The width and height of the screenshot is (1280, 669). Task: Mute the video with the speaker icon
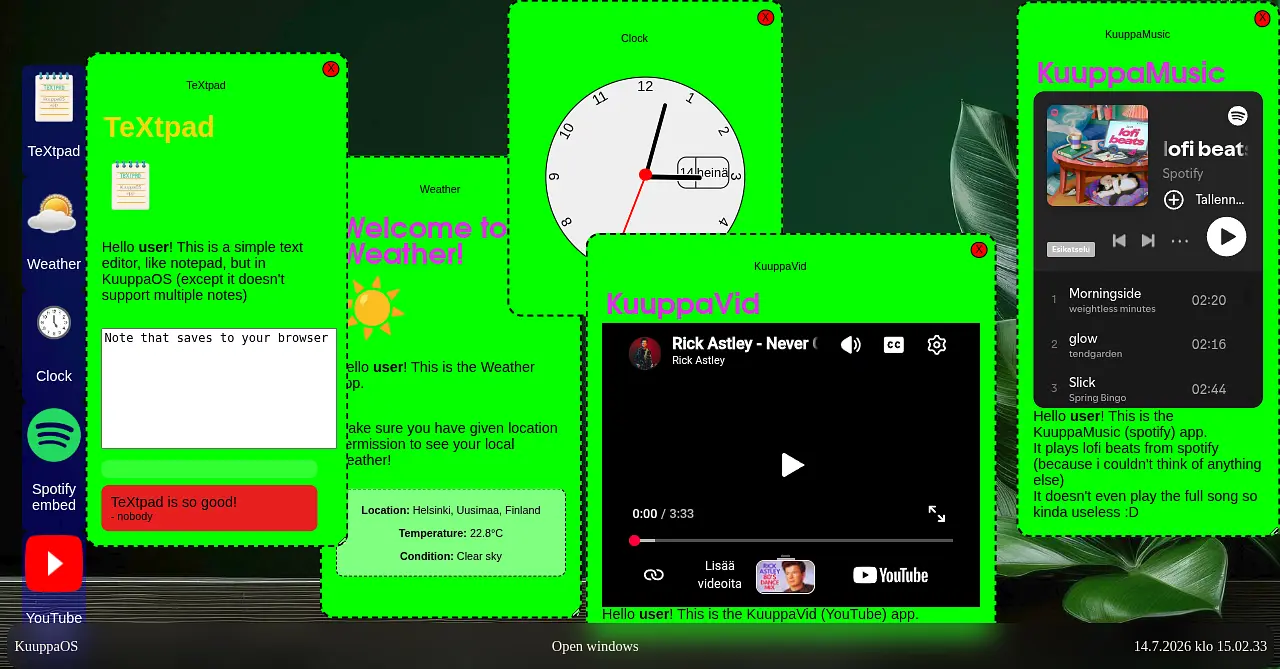[851, 345]
